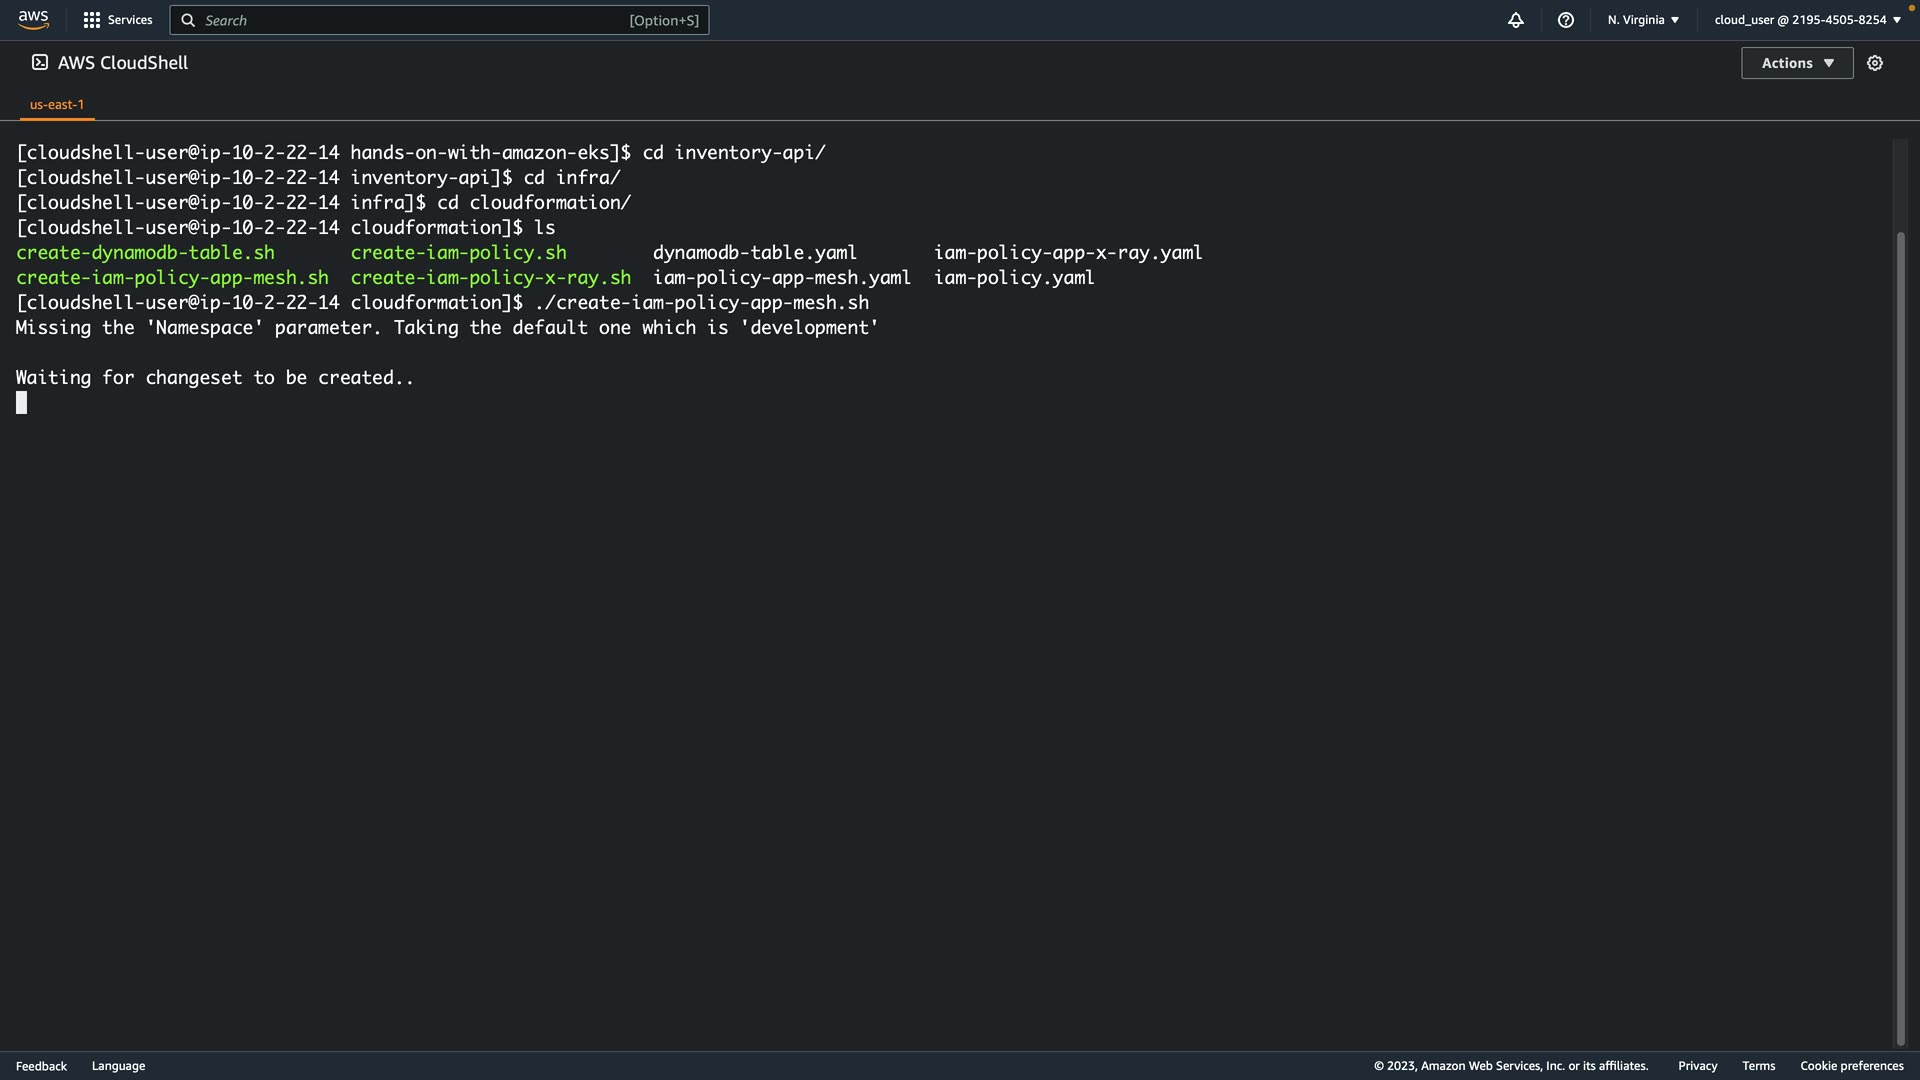
Task: Open the Language option in footer
Action: point(118,1066)
